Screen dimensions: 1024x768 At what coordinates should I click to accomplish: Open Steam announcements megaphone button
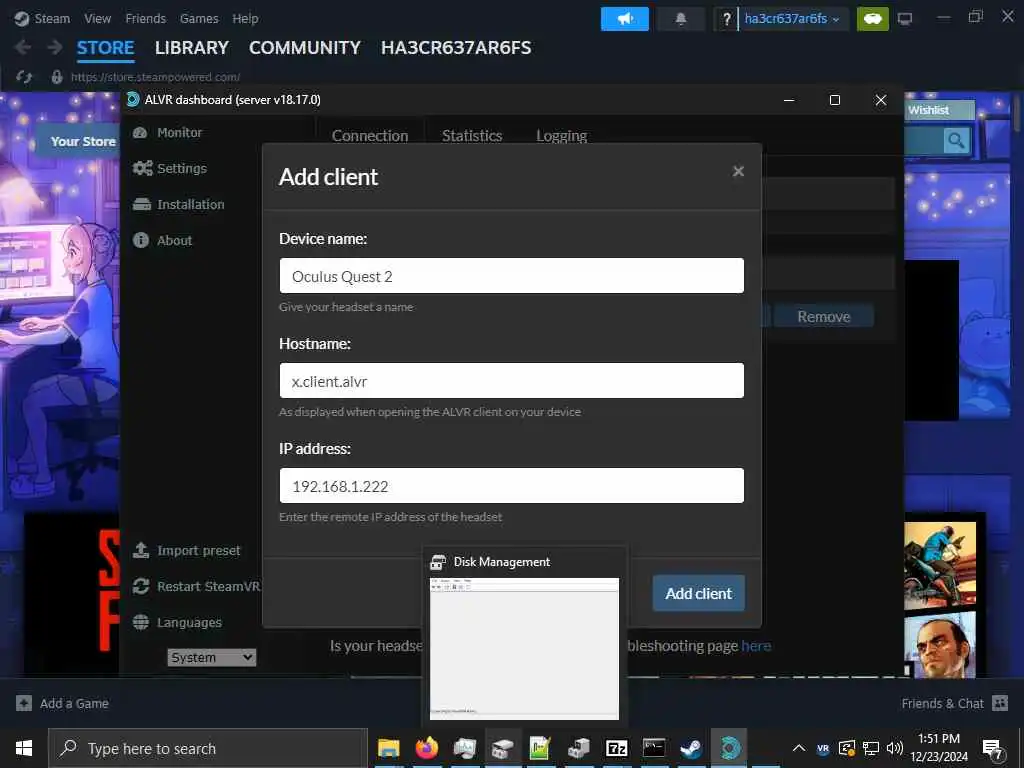(x=625, y=19)
